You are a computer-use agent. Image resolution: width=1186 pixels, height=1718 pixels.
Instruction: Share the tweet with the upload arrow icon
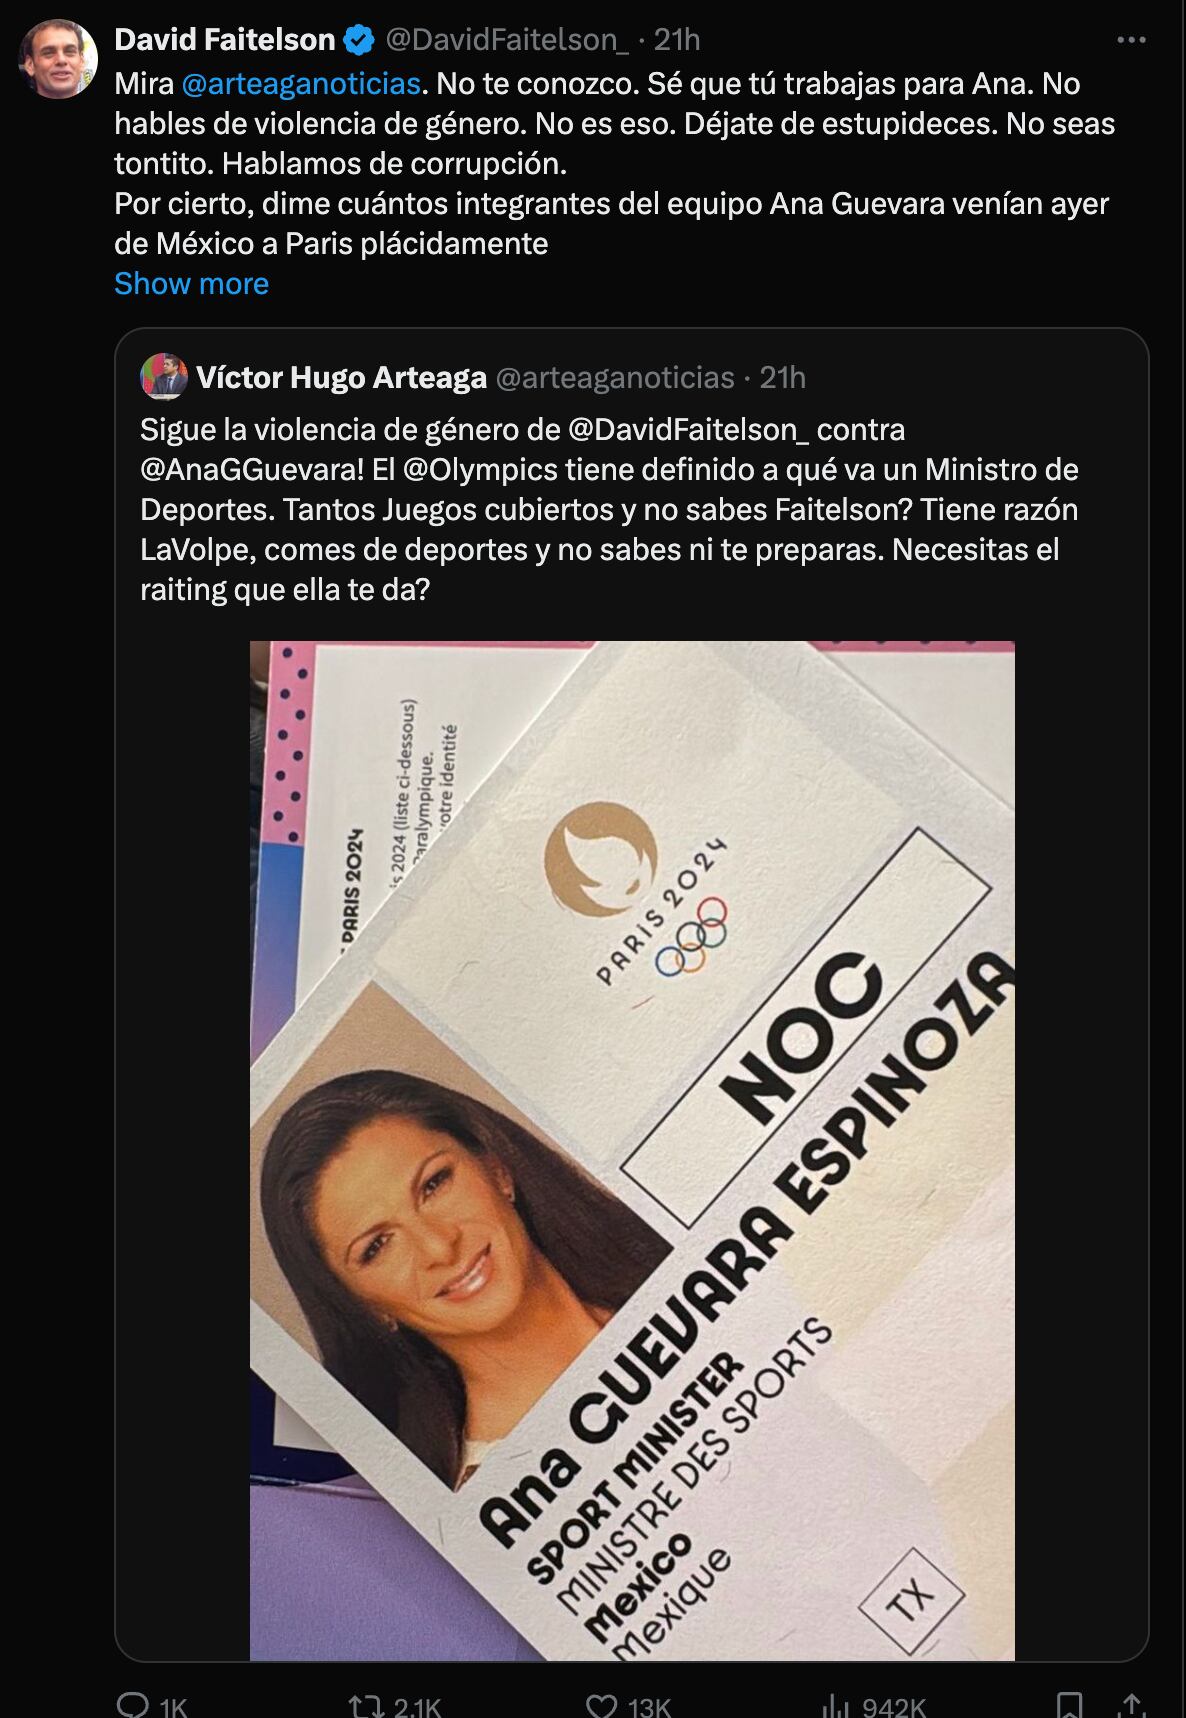click(1131, 1705)
